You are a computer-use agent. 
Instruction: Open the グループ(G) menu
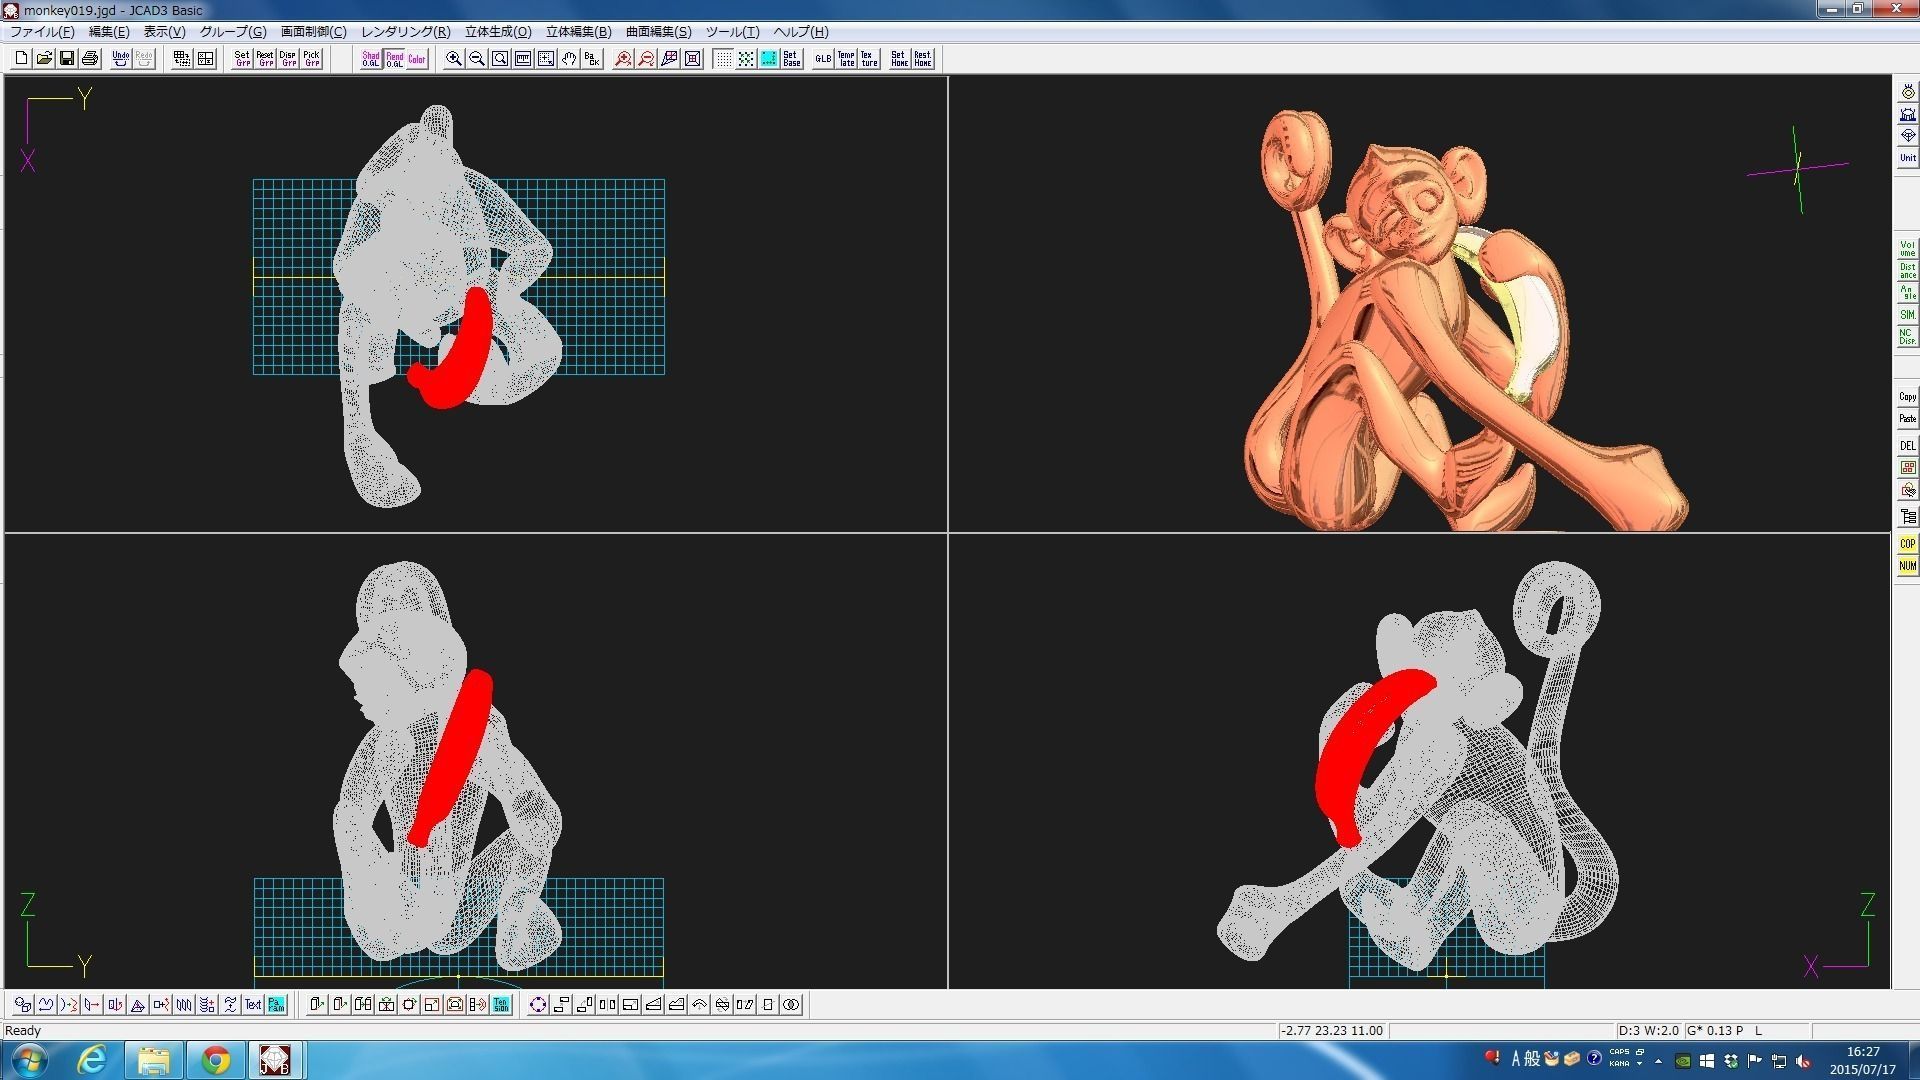[233, 32]
